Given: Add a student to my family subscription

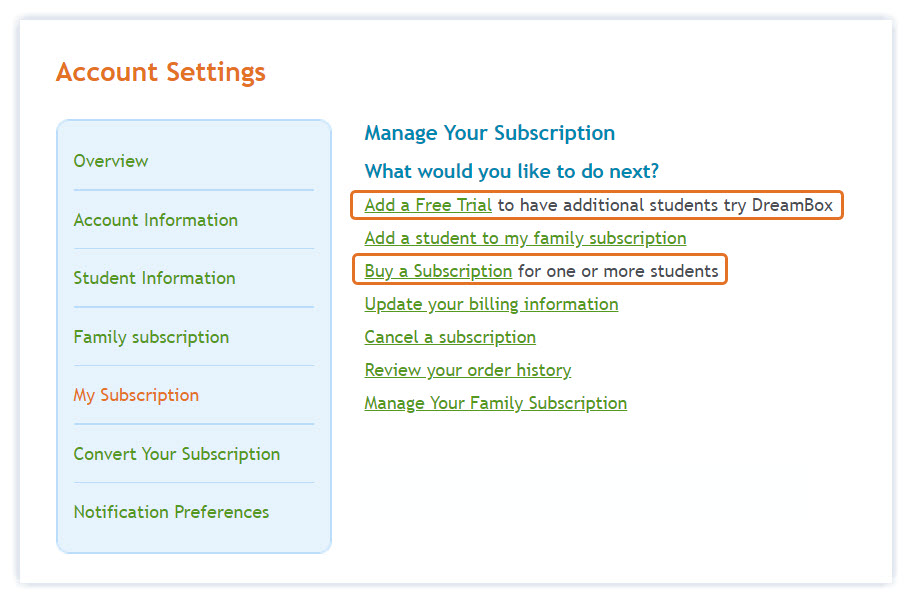Looking at the screenshot, I should [525, 238].
